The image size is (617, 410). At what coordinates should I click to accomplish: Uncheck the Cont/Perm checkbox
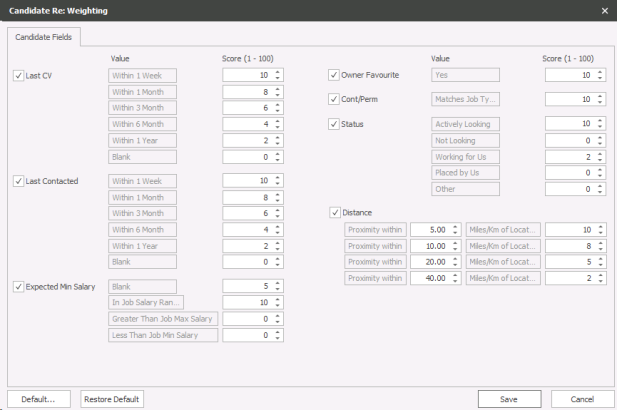coord(335,99)
